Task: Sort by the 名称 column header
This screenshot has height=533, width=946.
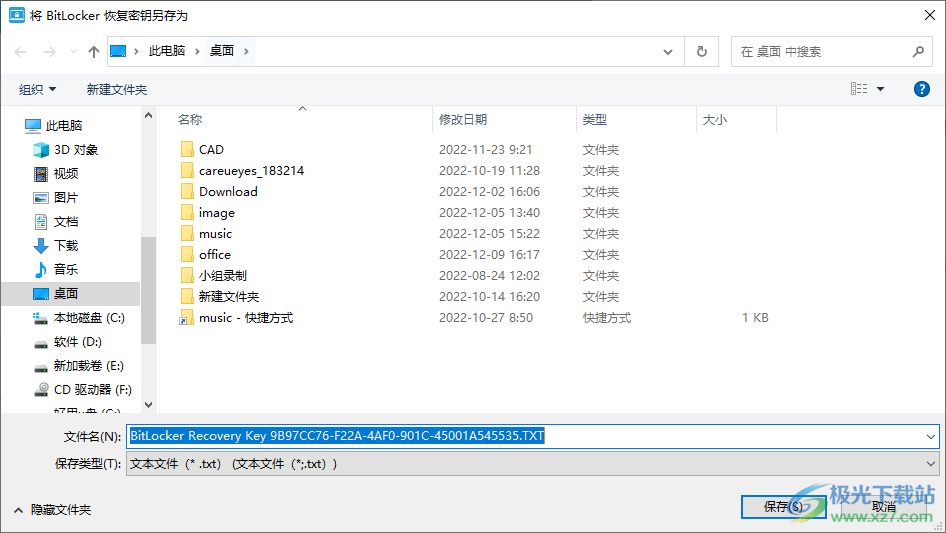Action: 190,120
